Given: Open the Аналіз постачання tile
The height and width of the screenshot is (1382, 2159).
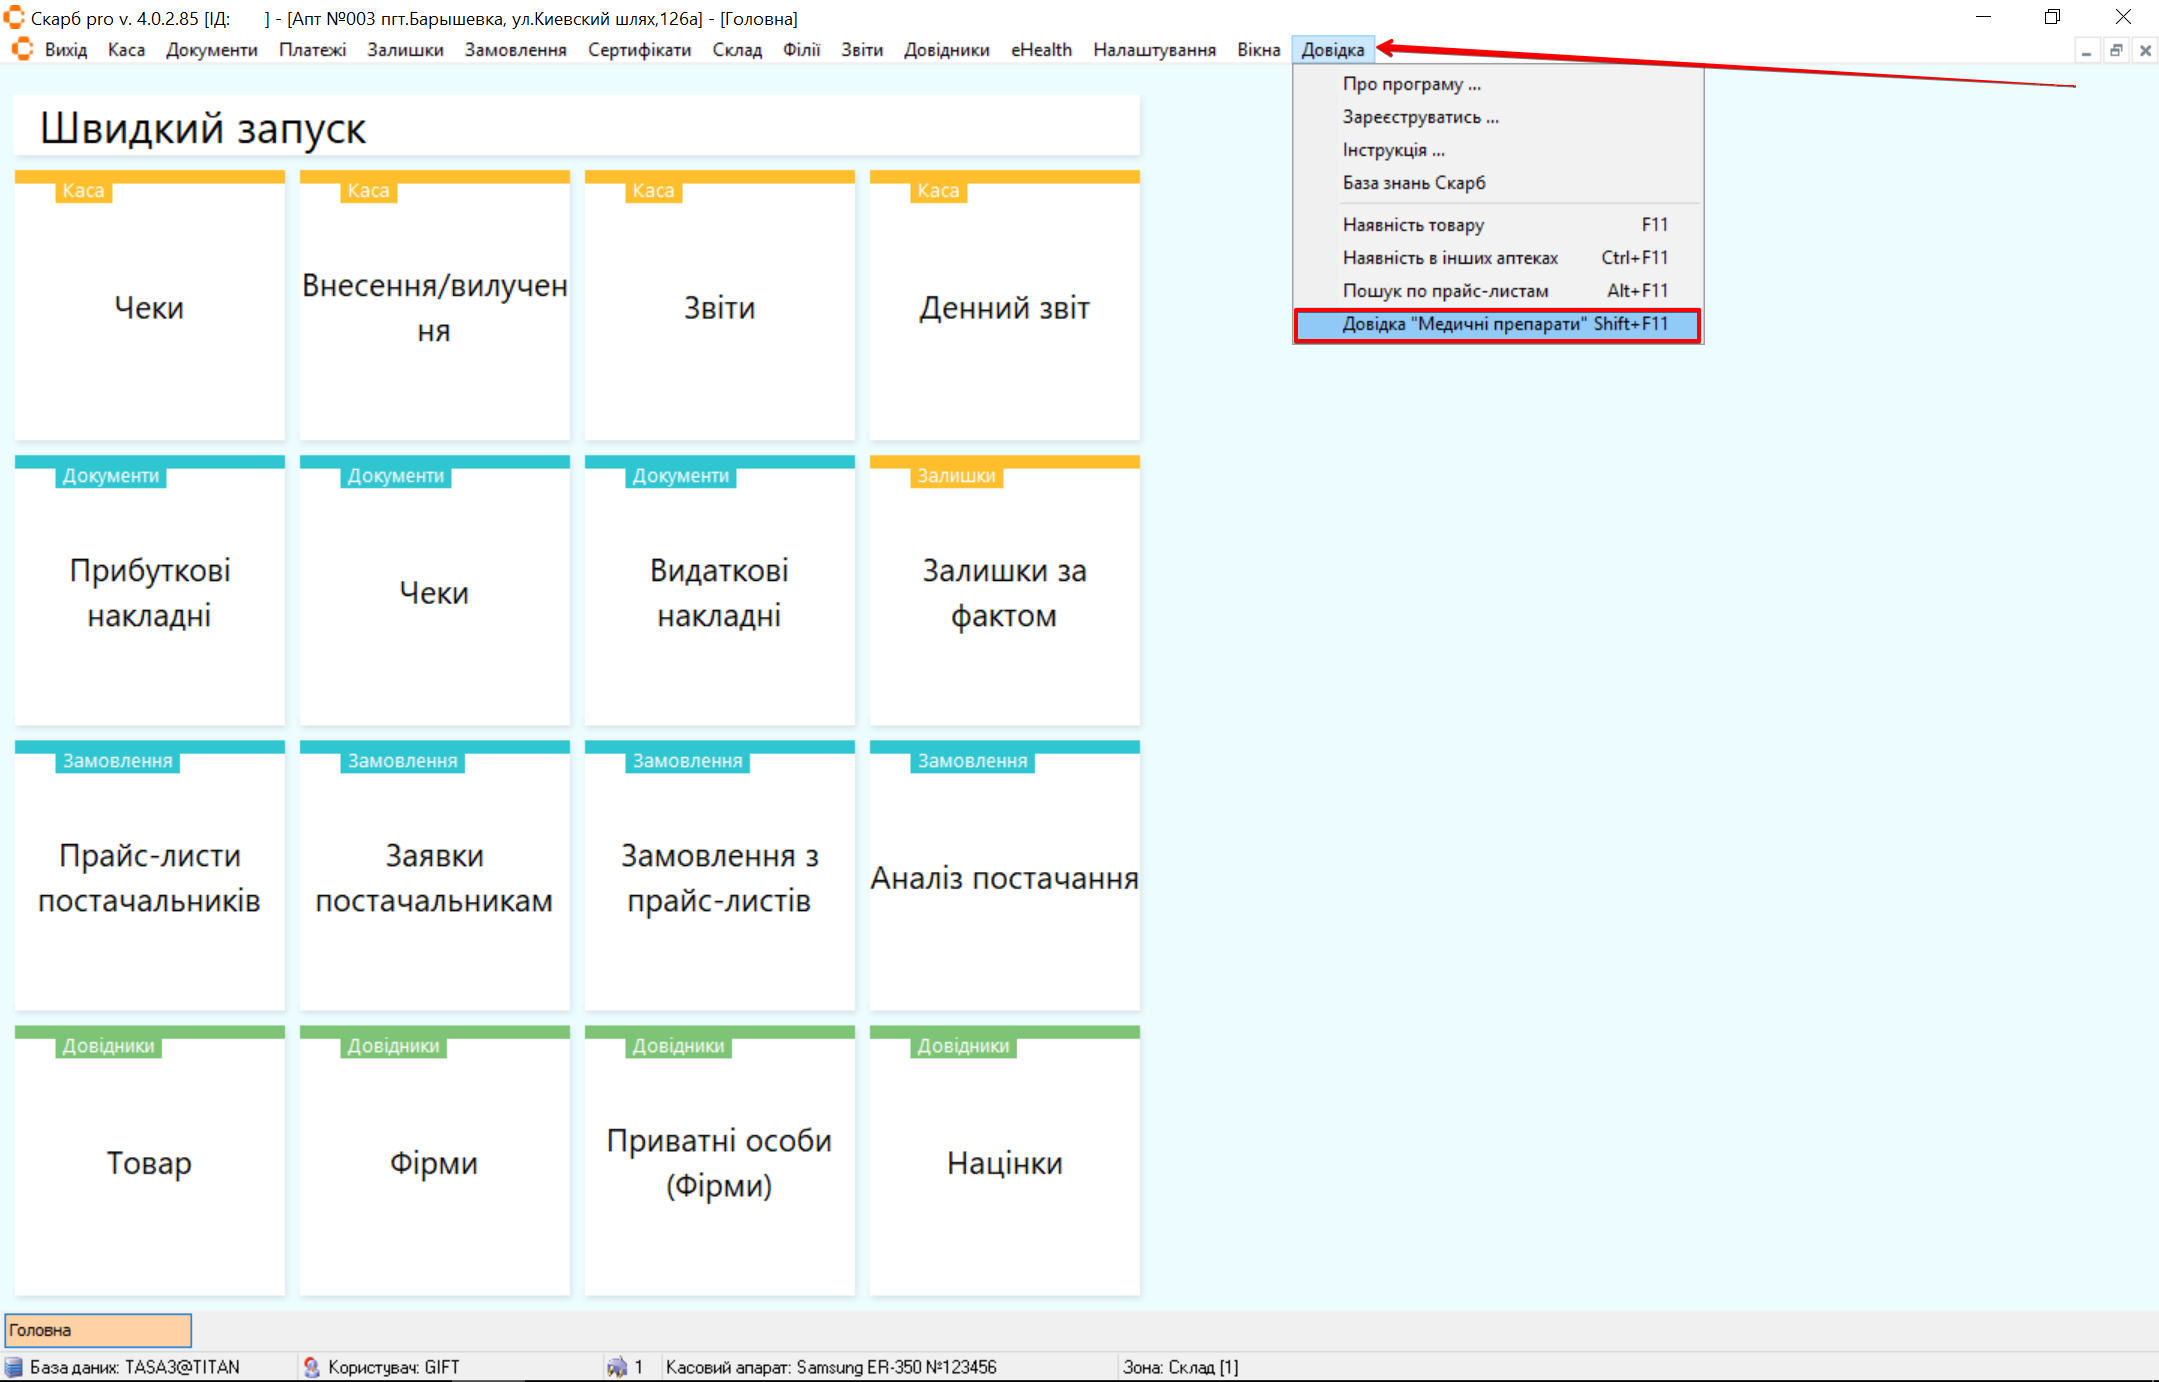Looking at the screenshot, I should 1004,878.
